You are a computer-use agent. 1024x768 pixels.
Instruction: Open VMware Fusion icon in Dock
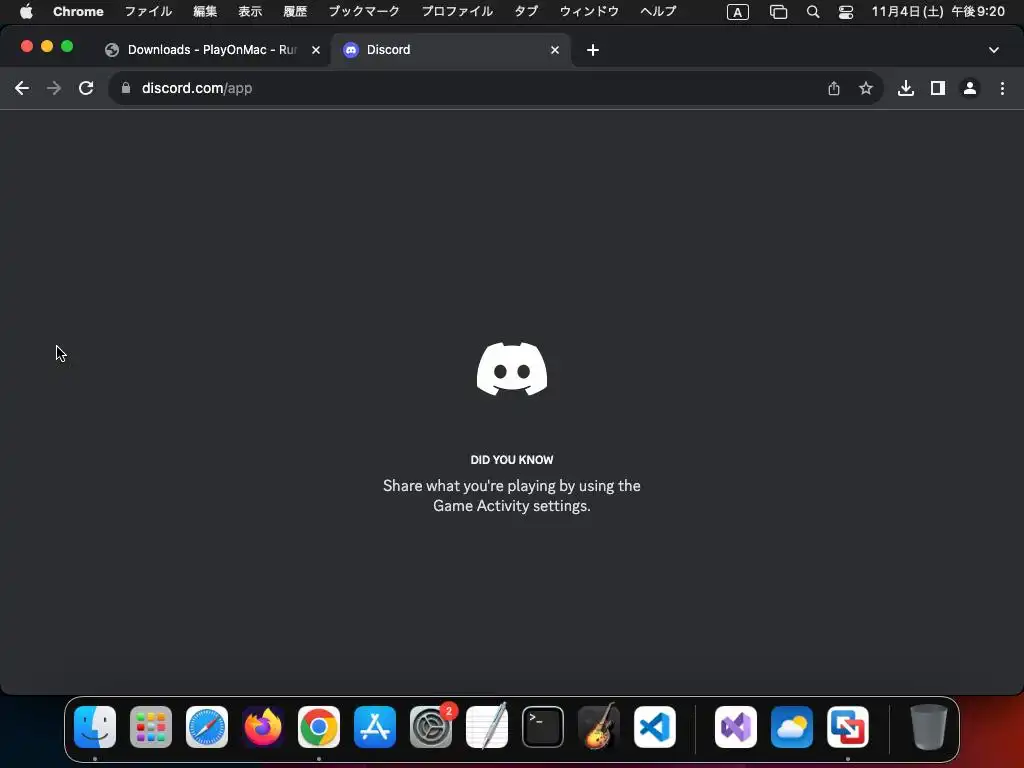[x=848, y=727]
